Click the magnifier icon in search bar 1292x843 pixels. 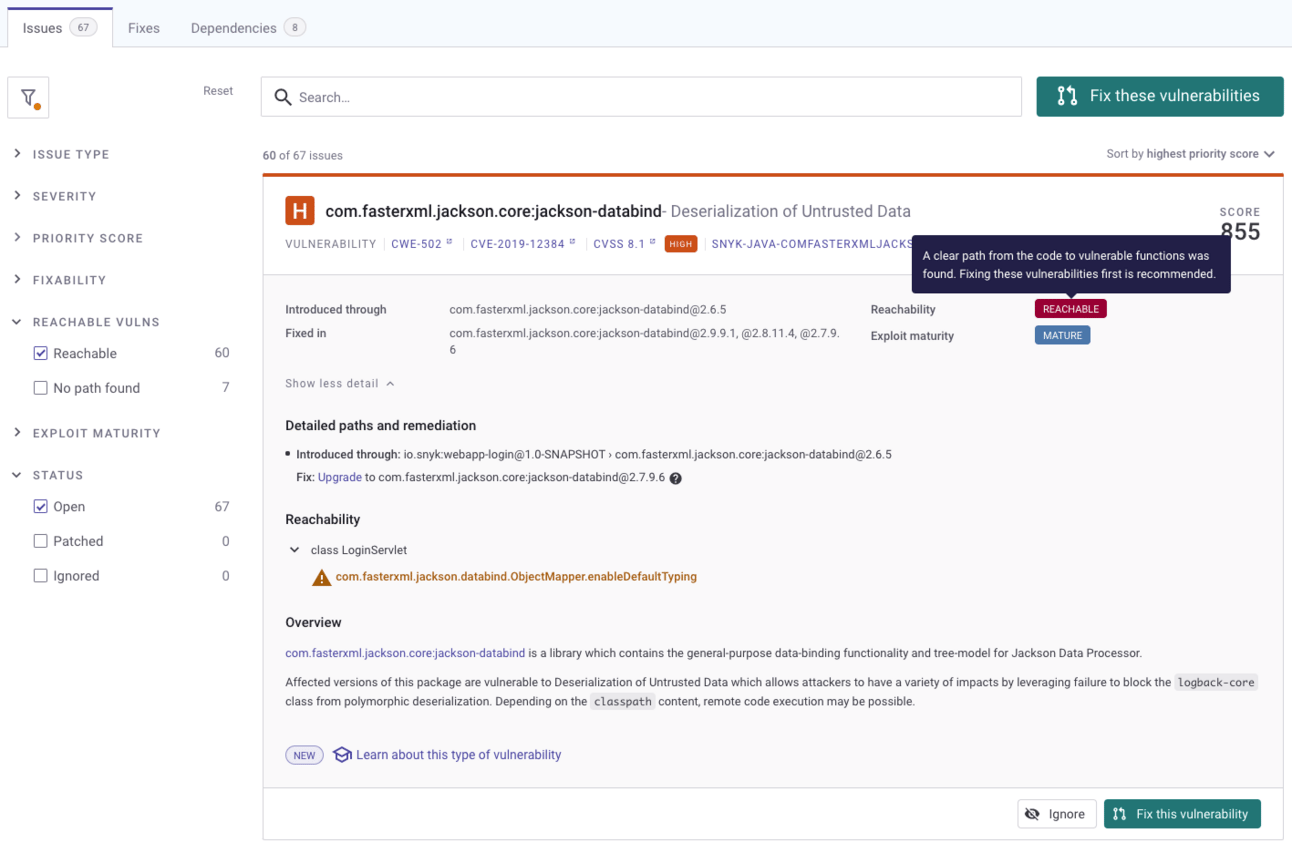(x=283, y=97)
